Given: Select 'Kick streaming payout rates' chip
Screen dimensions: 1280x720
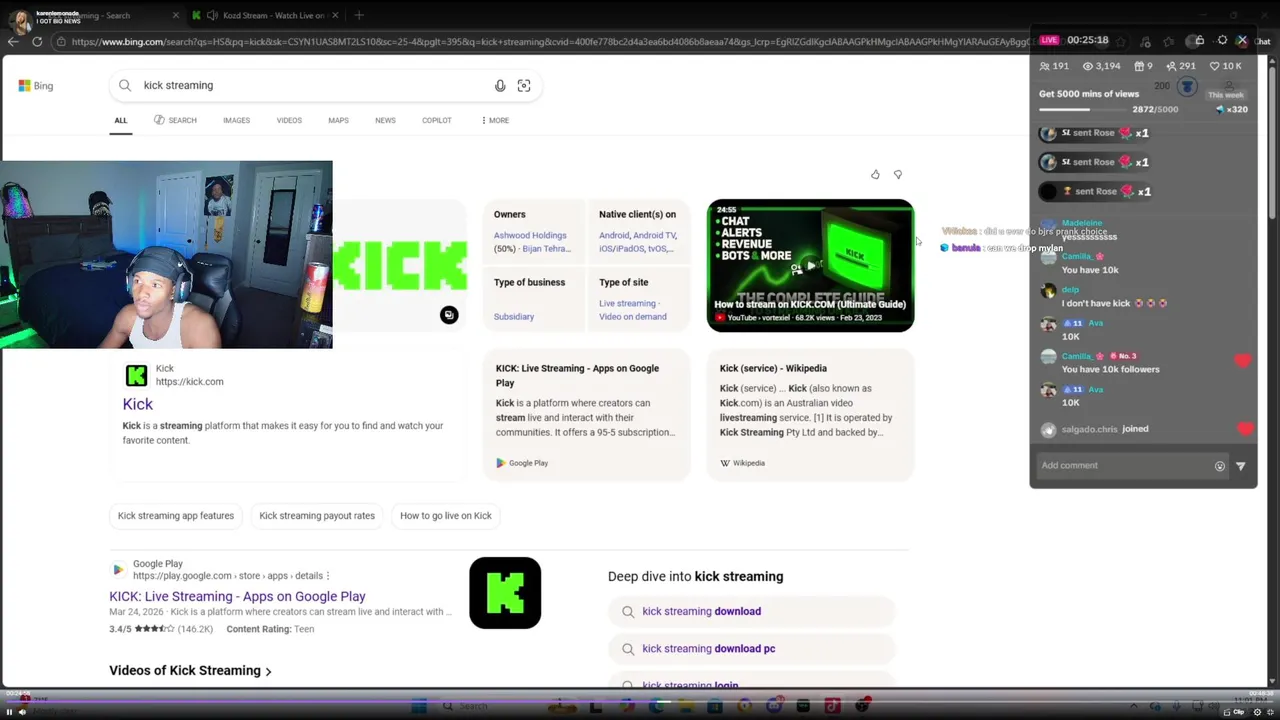Looking at the screenshot, I should 317,516.
